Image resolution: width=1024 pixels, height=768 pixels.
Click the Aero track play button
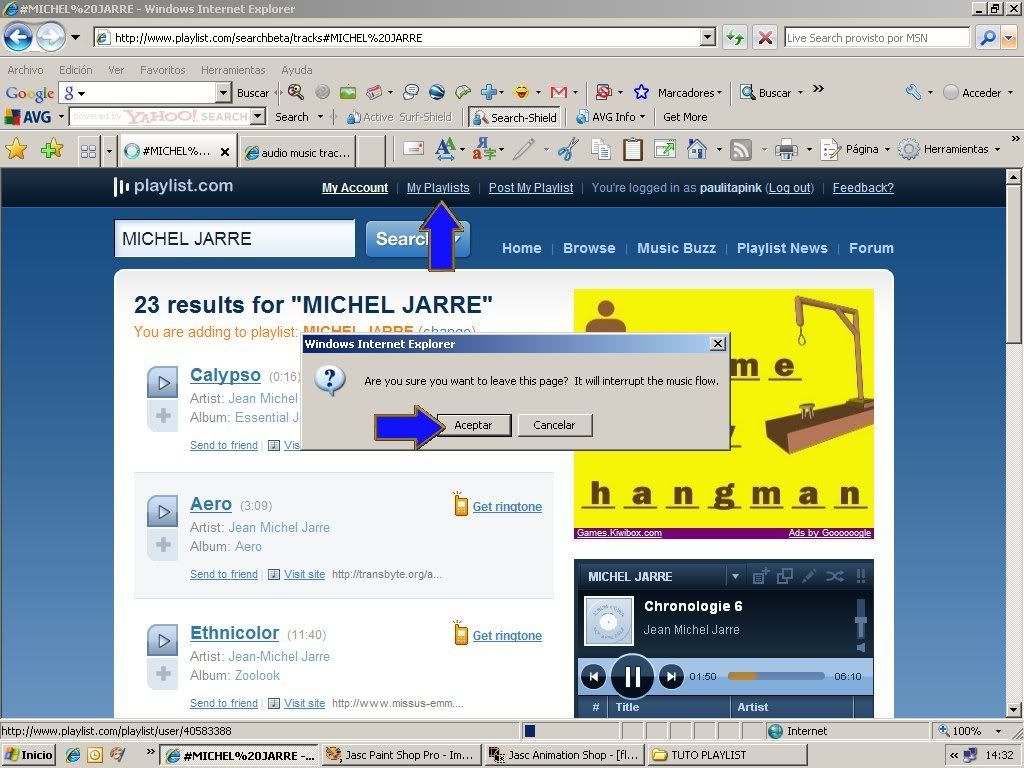pos(163,511)
